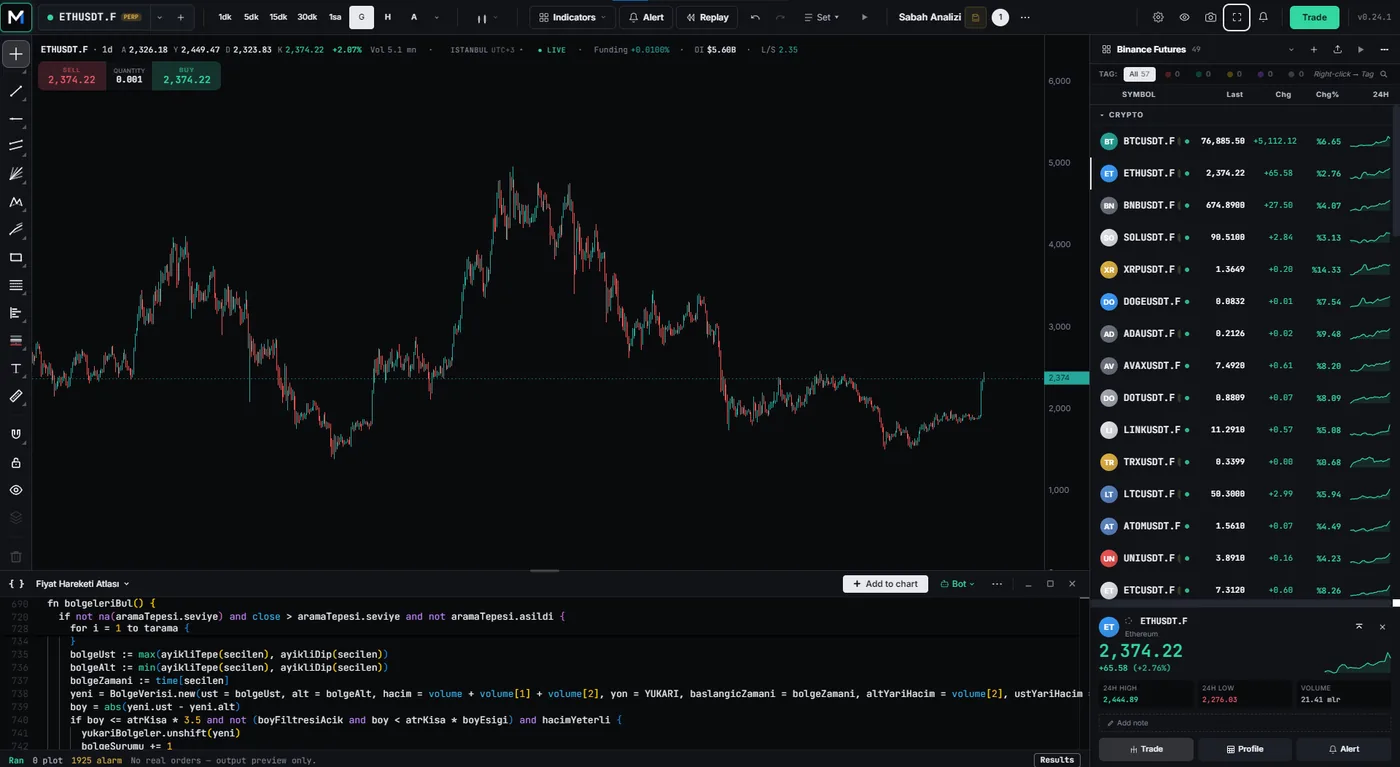Filter watchlist by the All 57 tag
Screen dimensions: 1400x767
pos(1139,74)
